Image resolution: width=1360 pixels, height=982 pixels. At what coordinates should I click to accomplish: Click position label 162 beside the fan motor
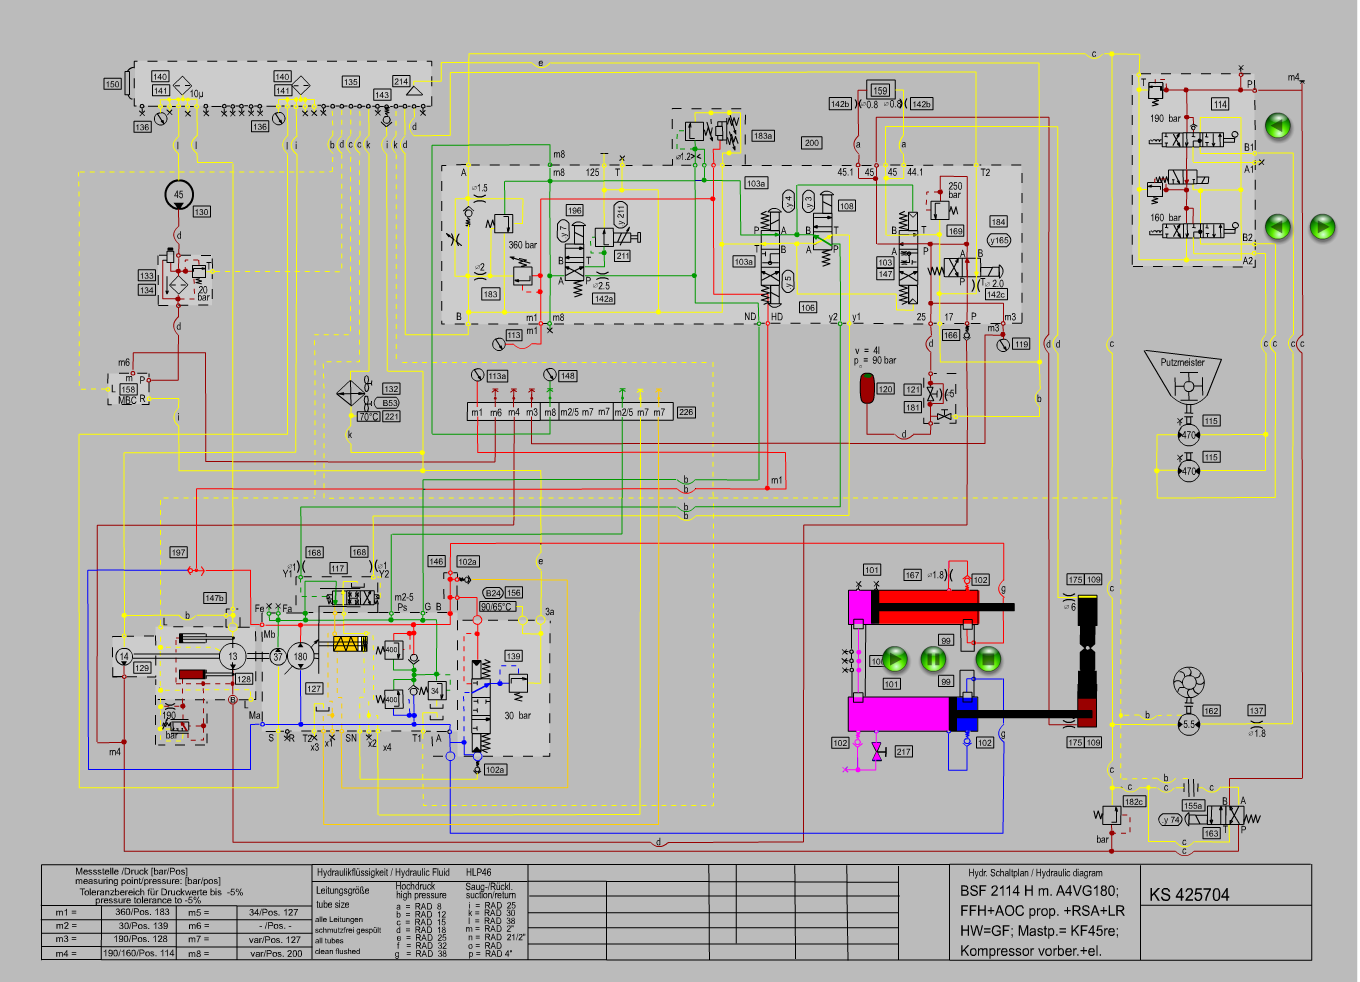click(1212, 711)
